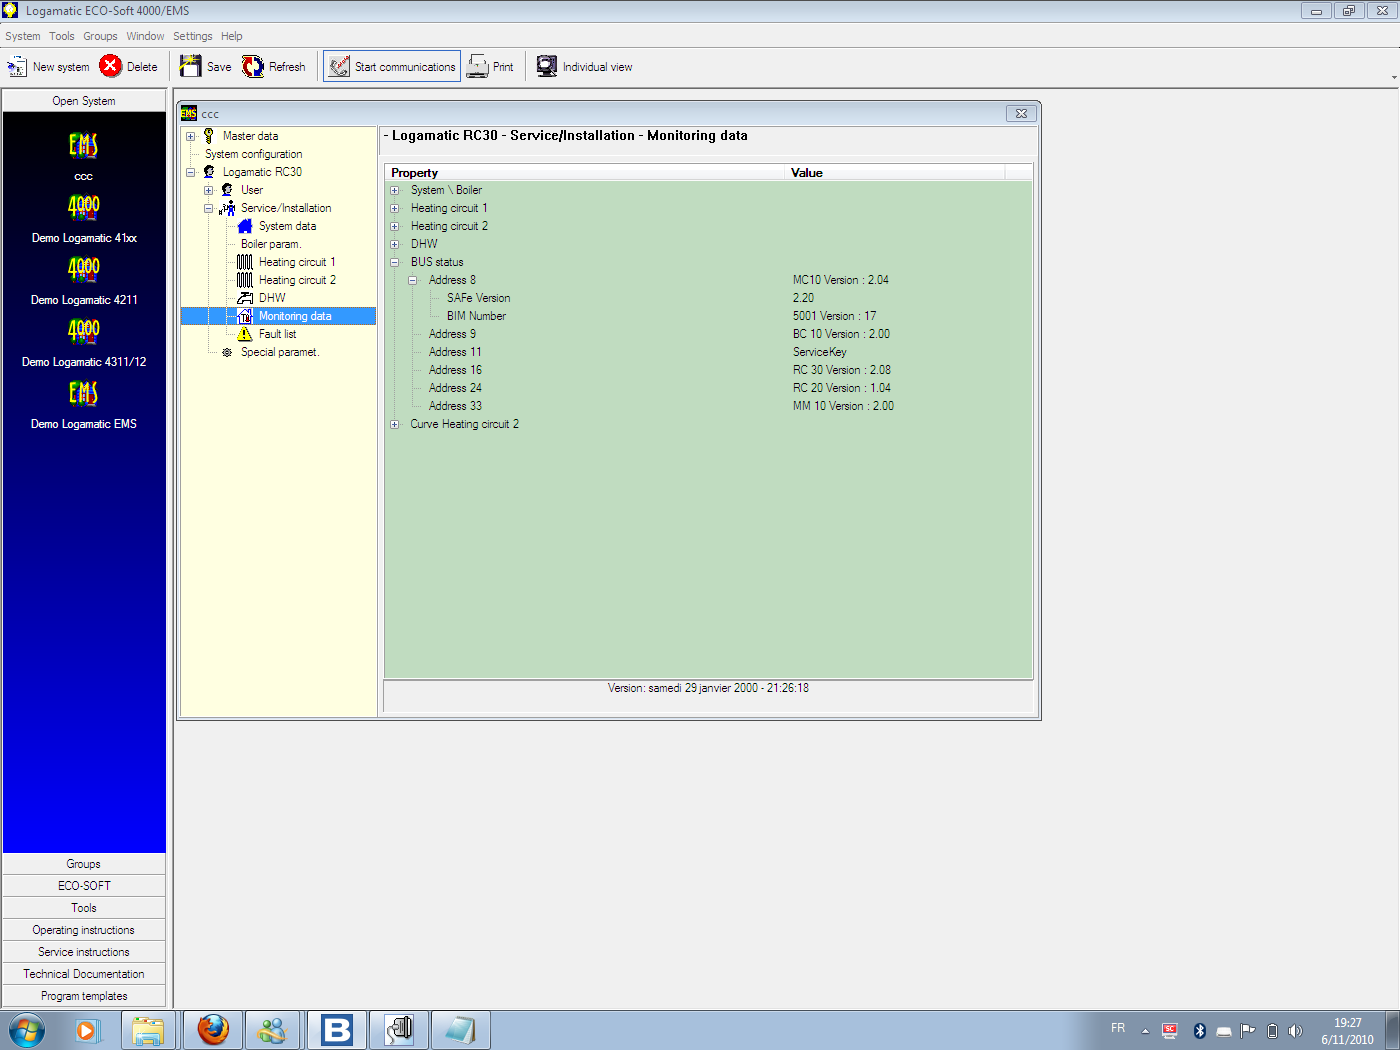Open Program templates sidebar section

click(84, 996)
